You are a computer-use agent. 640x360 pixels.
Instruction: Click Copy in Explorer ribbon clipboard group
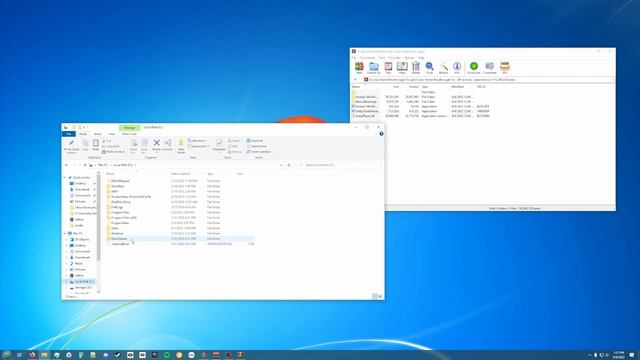pos(85,145)
